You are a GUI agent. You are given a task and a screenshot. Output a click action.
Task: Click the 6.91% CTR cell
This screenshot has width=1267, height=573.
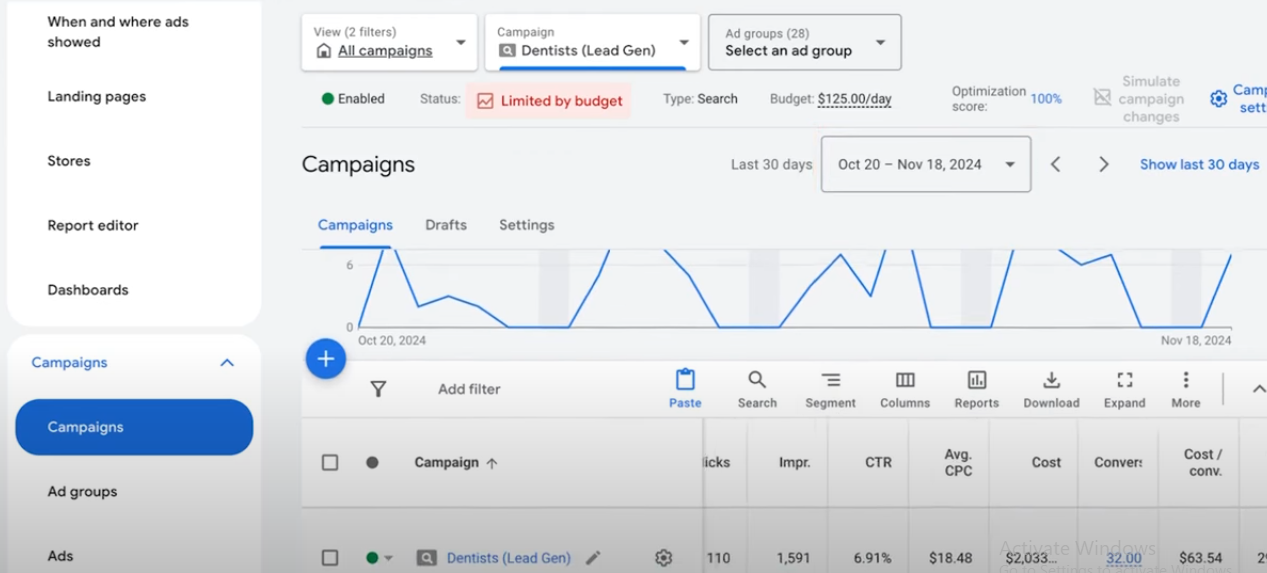872,558
